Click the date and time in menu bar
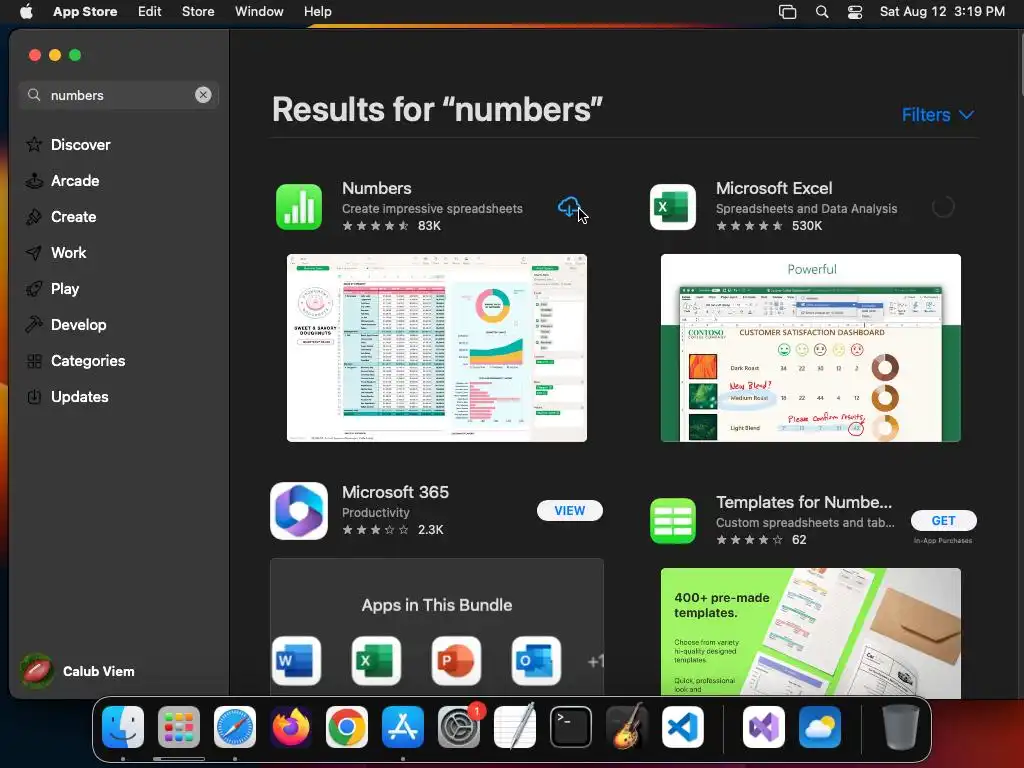 pyautogui.click(x=942, y=12)
